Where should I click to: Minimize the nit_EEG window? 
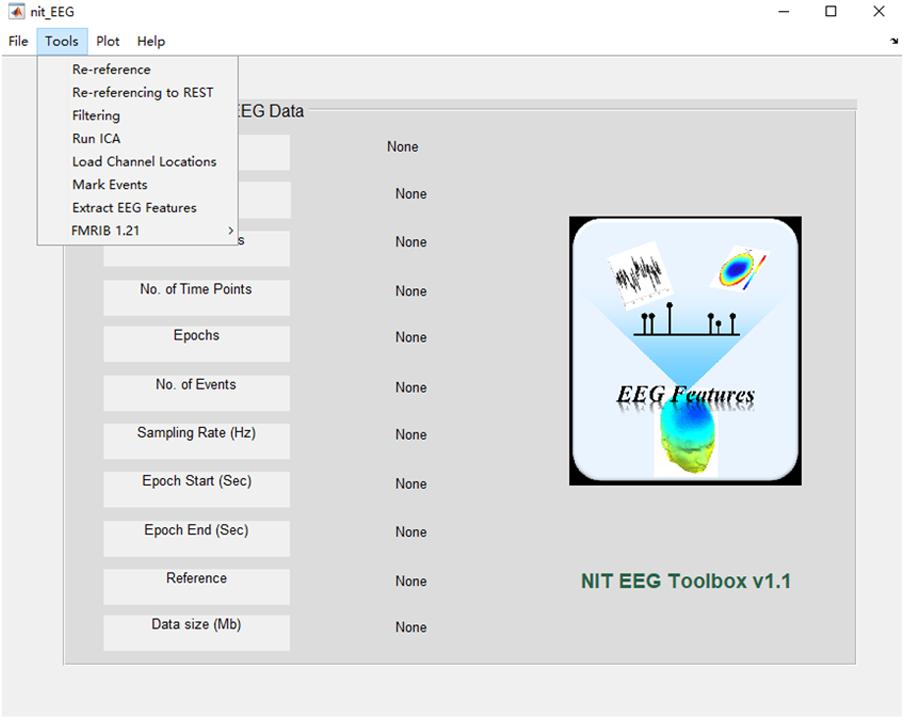coord(783,12)
